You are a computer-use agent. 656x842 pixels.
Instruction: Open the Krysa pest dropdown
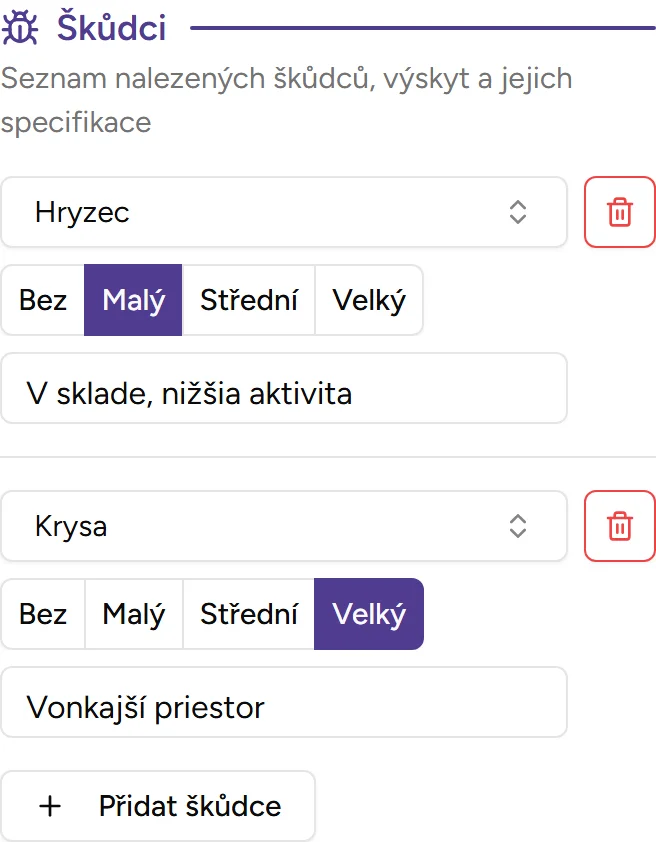(284, 526)
